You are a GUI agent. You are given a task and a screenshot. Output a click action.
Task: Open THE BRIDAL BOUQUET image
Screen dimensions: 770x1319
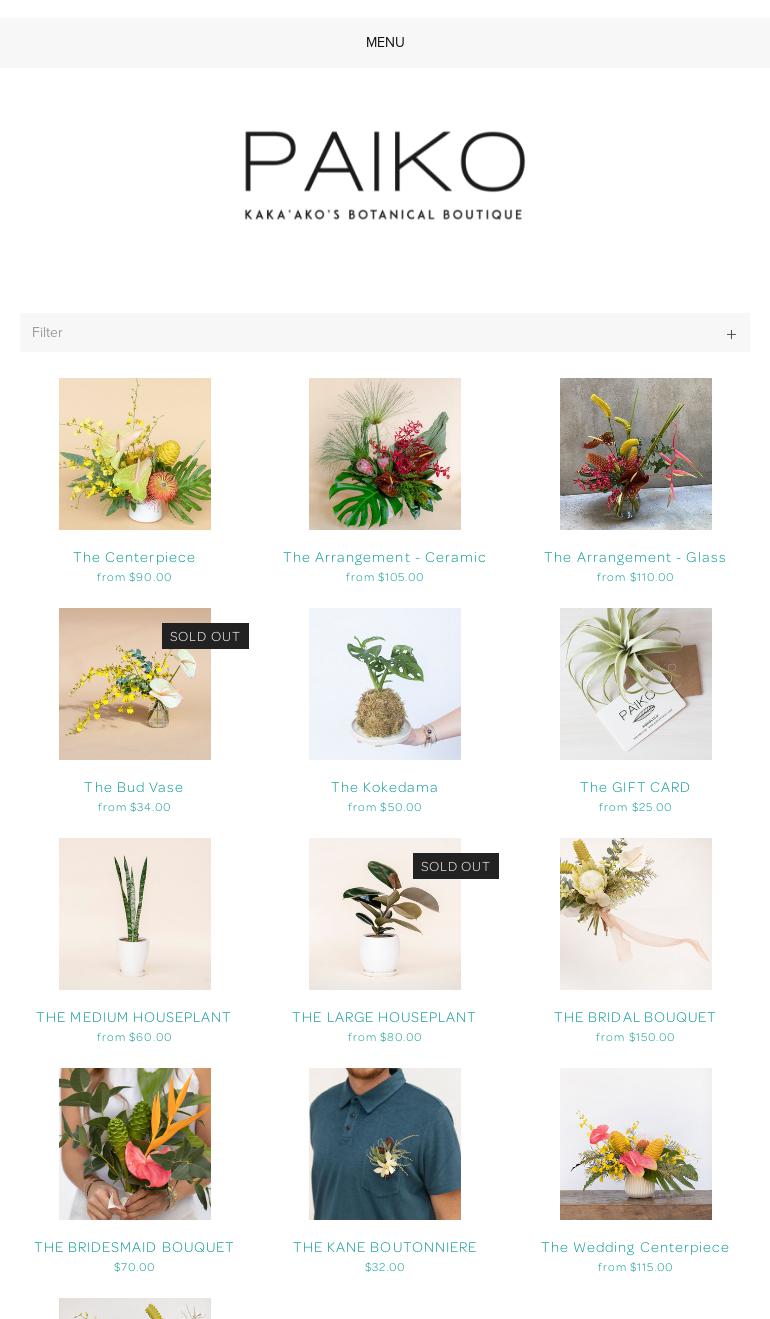click(x=636, y=914)
